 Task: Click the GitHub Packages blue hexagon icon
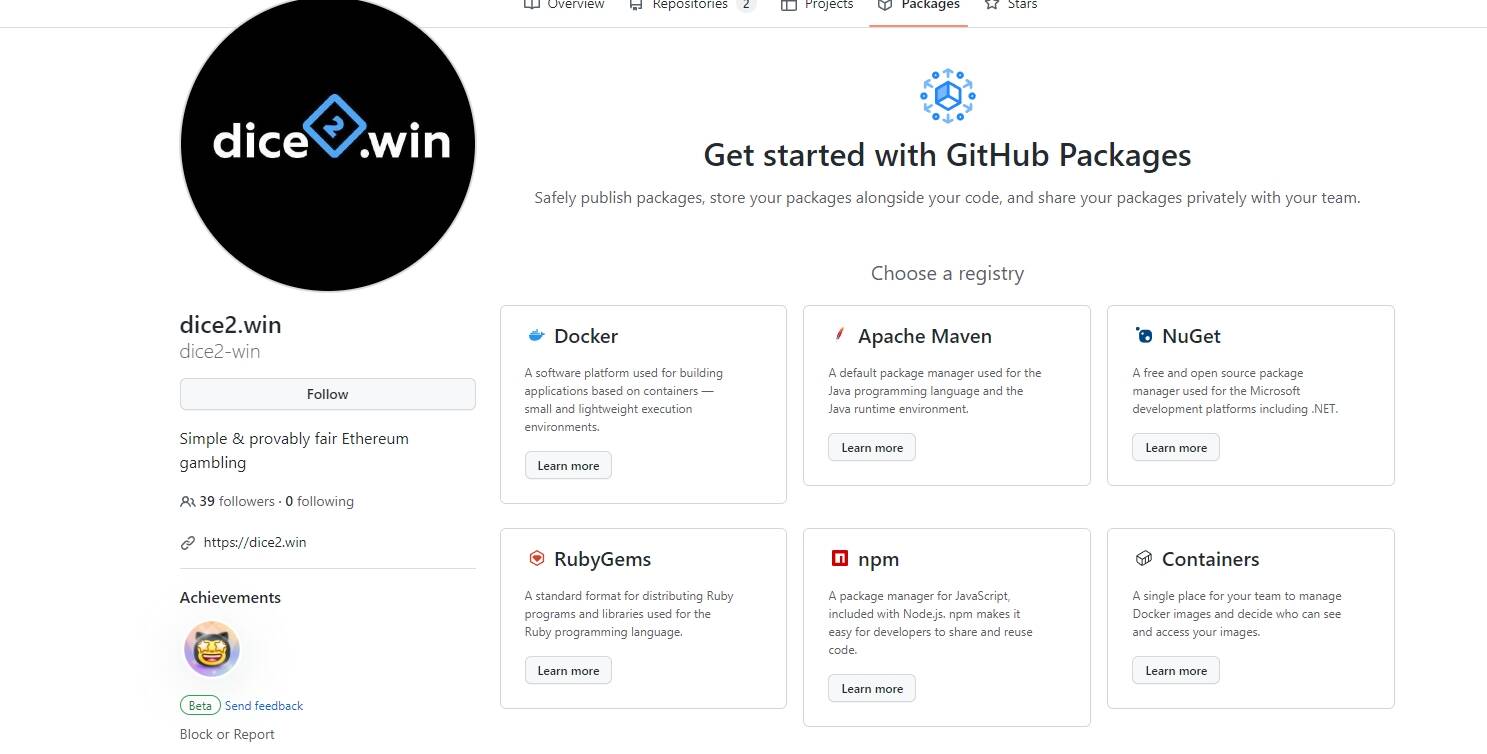(x=947, y=97)
